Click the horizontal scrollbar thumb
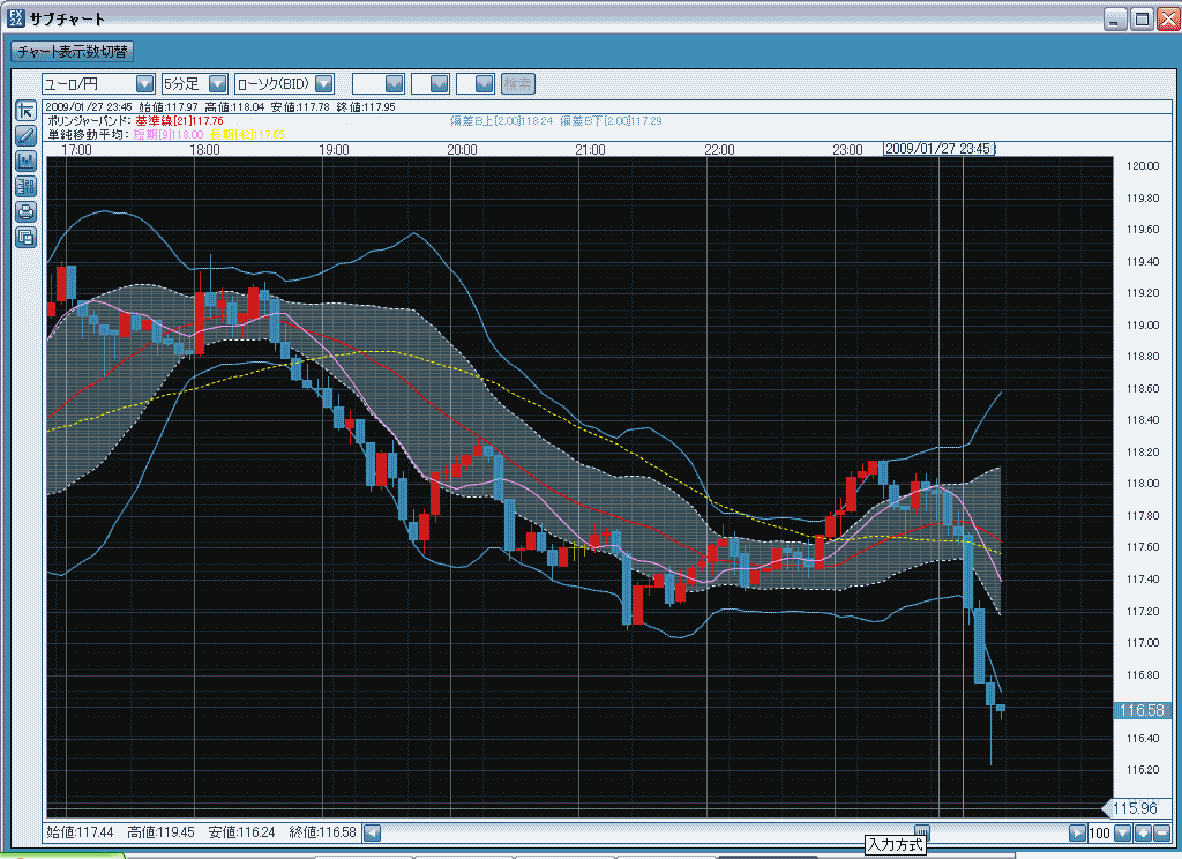The image size is (1182, 859). coord(922,831)
